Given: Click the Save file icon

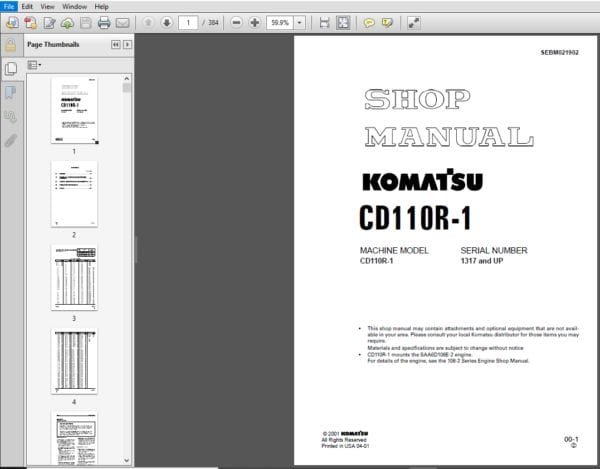Looking at the screenshot, I should (86, 23).
